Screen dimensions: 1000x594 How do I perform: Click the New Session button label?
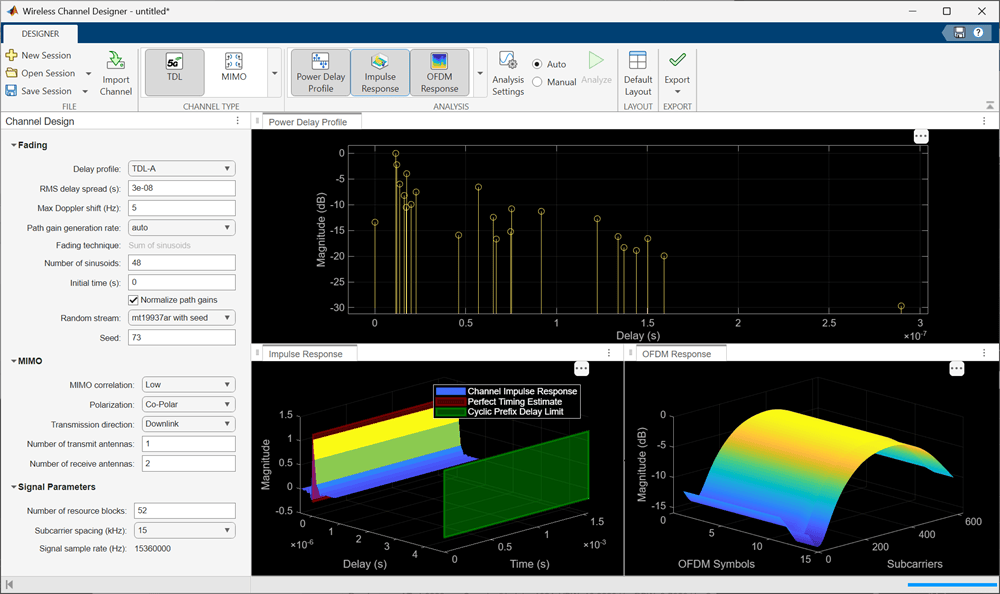46,56
